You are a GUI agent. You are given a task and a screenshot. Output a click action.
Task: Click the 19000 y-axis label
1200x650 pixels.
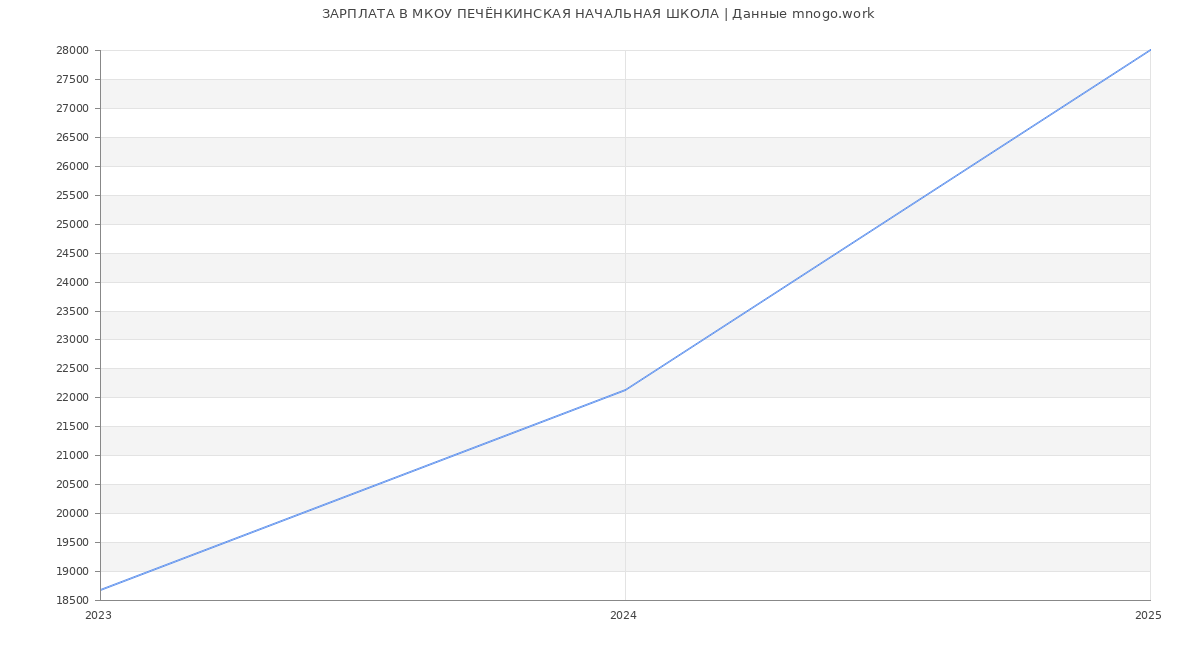(x=73, y=572)
